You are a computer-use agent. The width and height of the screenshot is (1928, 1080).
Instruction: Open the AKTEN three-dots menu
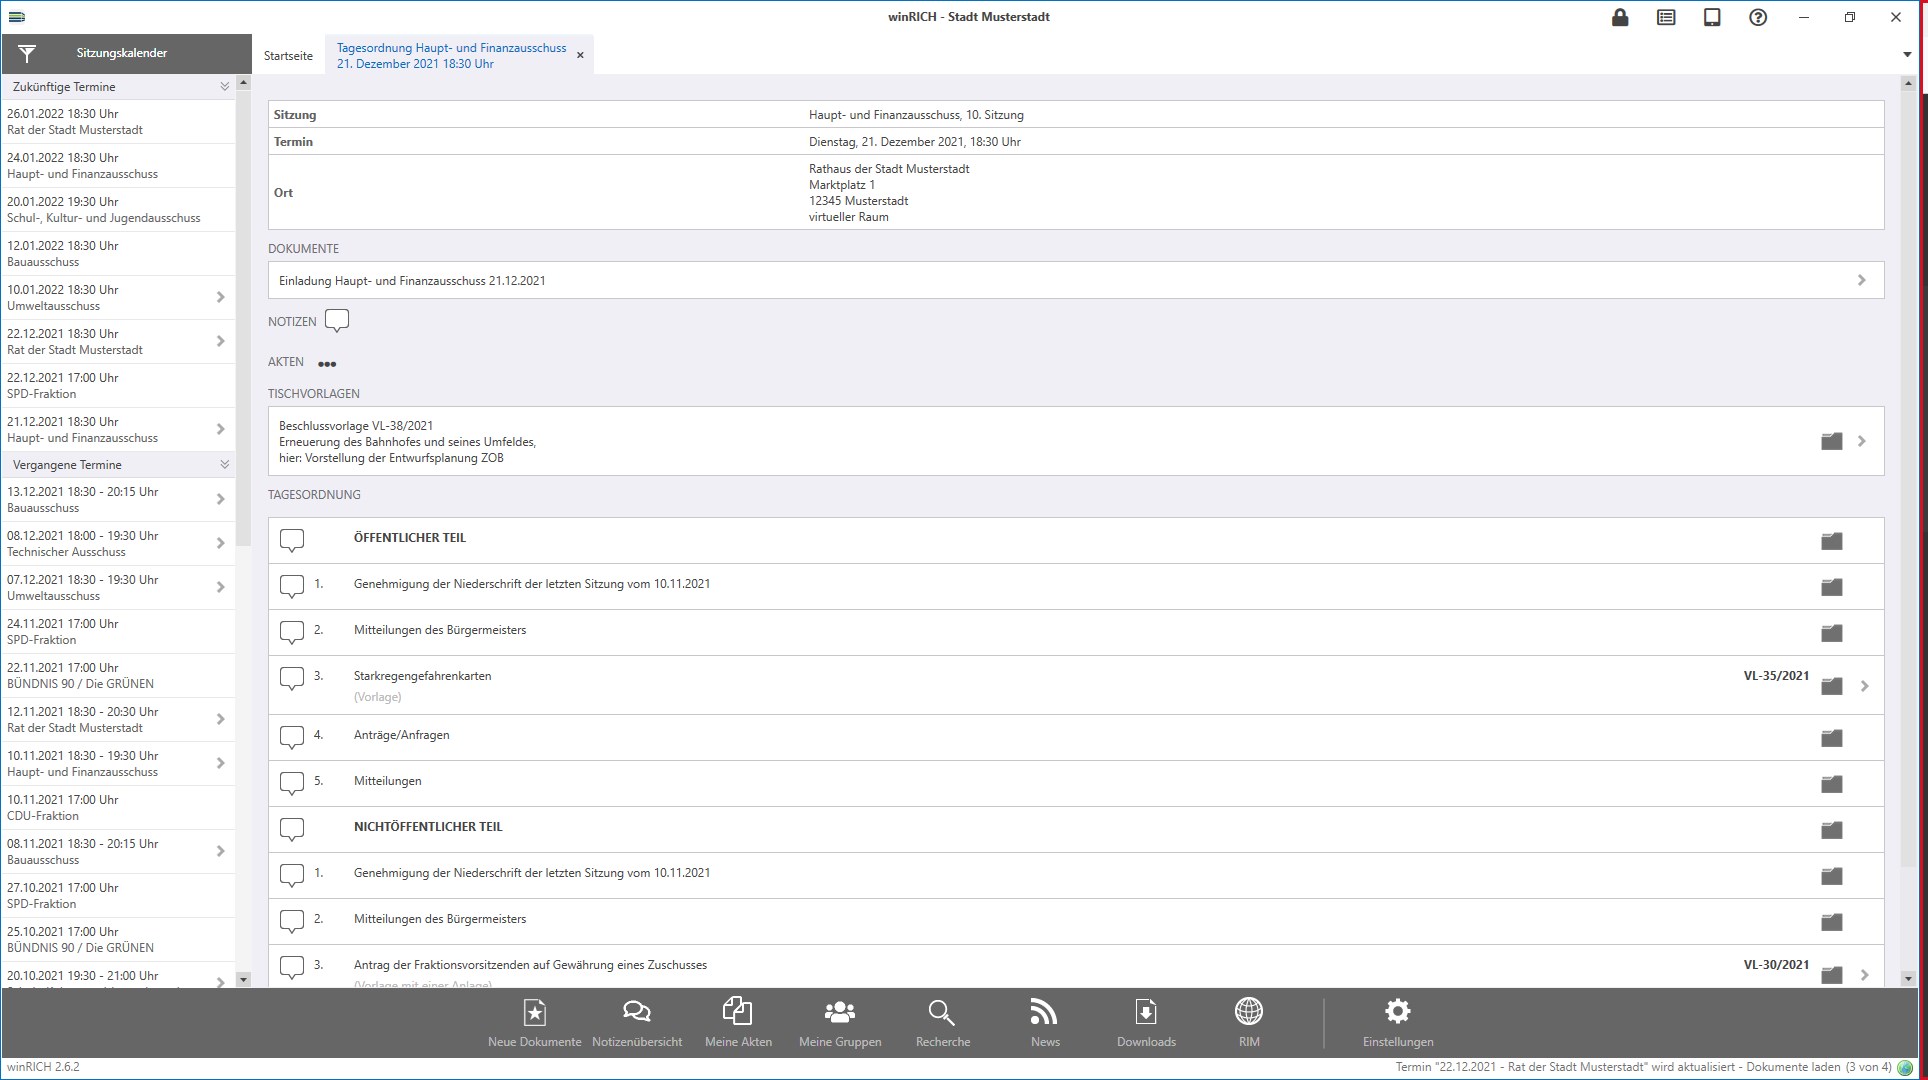point(327,363)
